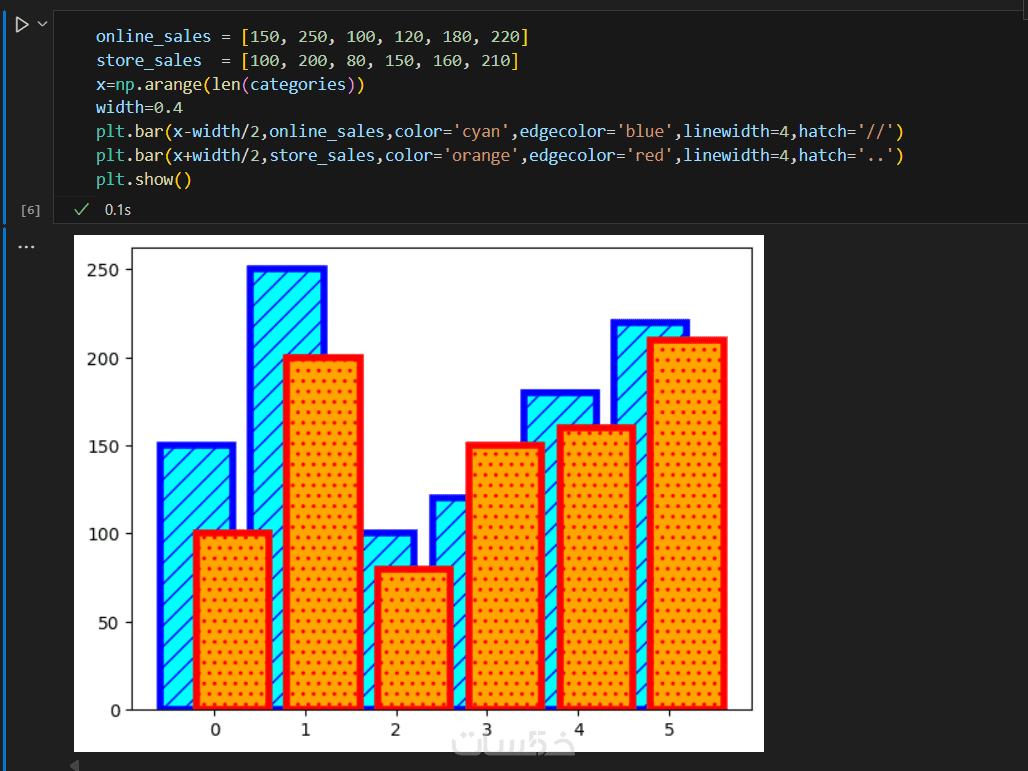1028x771 pixels.
Task: Click the scroll left arrow below output
Action: (x=75, y=765)
